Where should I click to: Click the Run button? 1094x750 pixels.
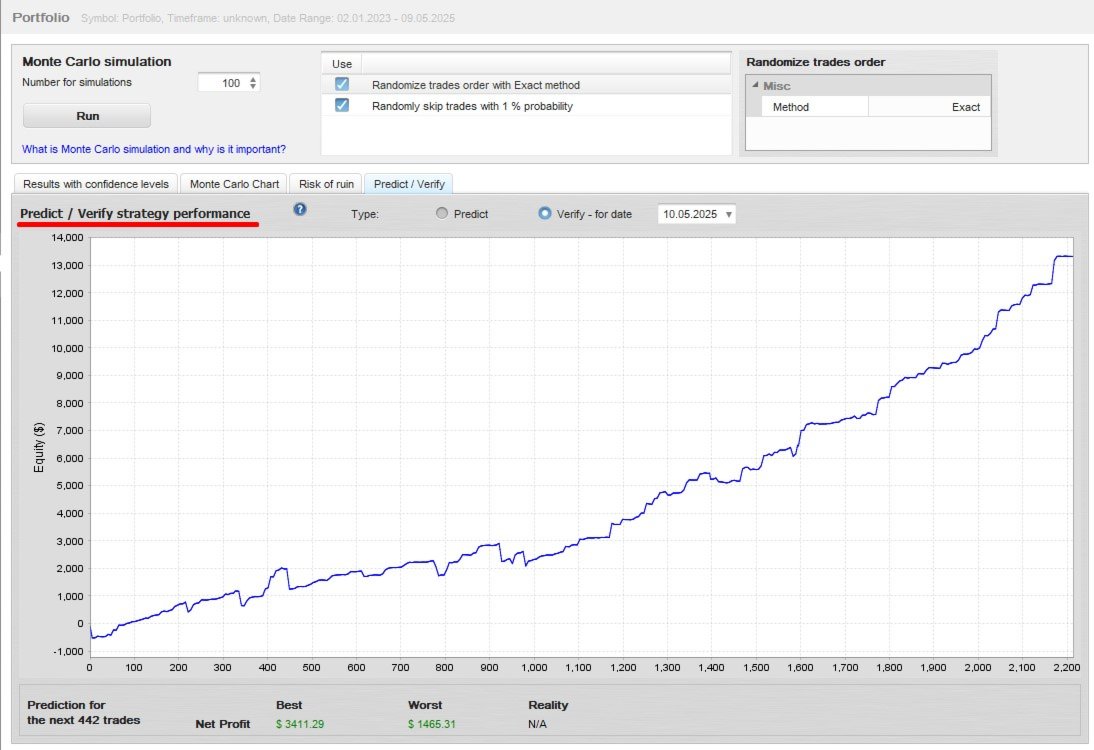pyautogui.click(x=87, y=116)
